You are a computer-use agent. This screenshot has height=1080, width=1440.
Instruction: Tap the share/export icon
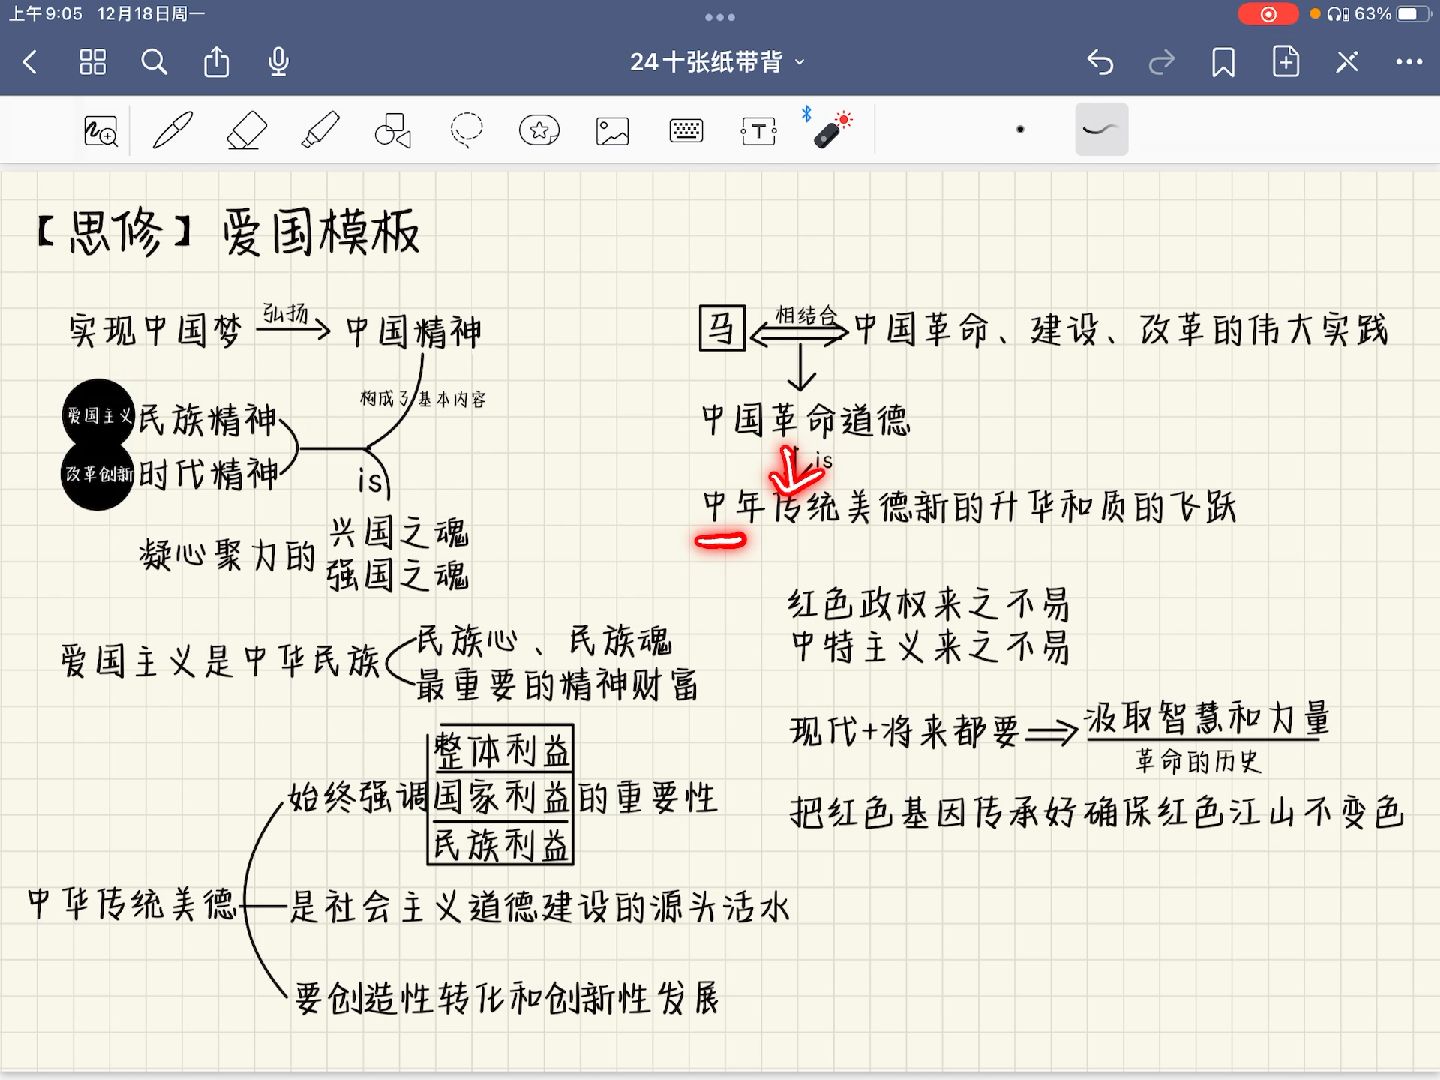point(216,62)
